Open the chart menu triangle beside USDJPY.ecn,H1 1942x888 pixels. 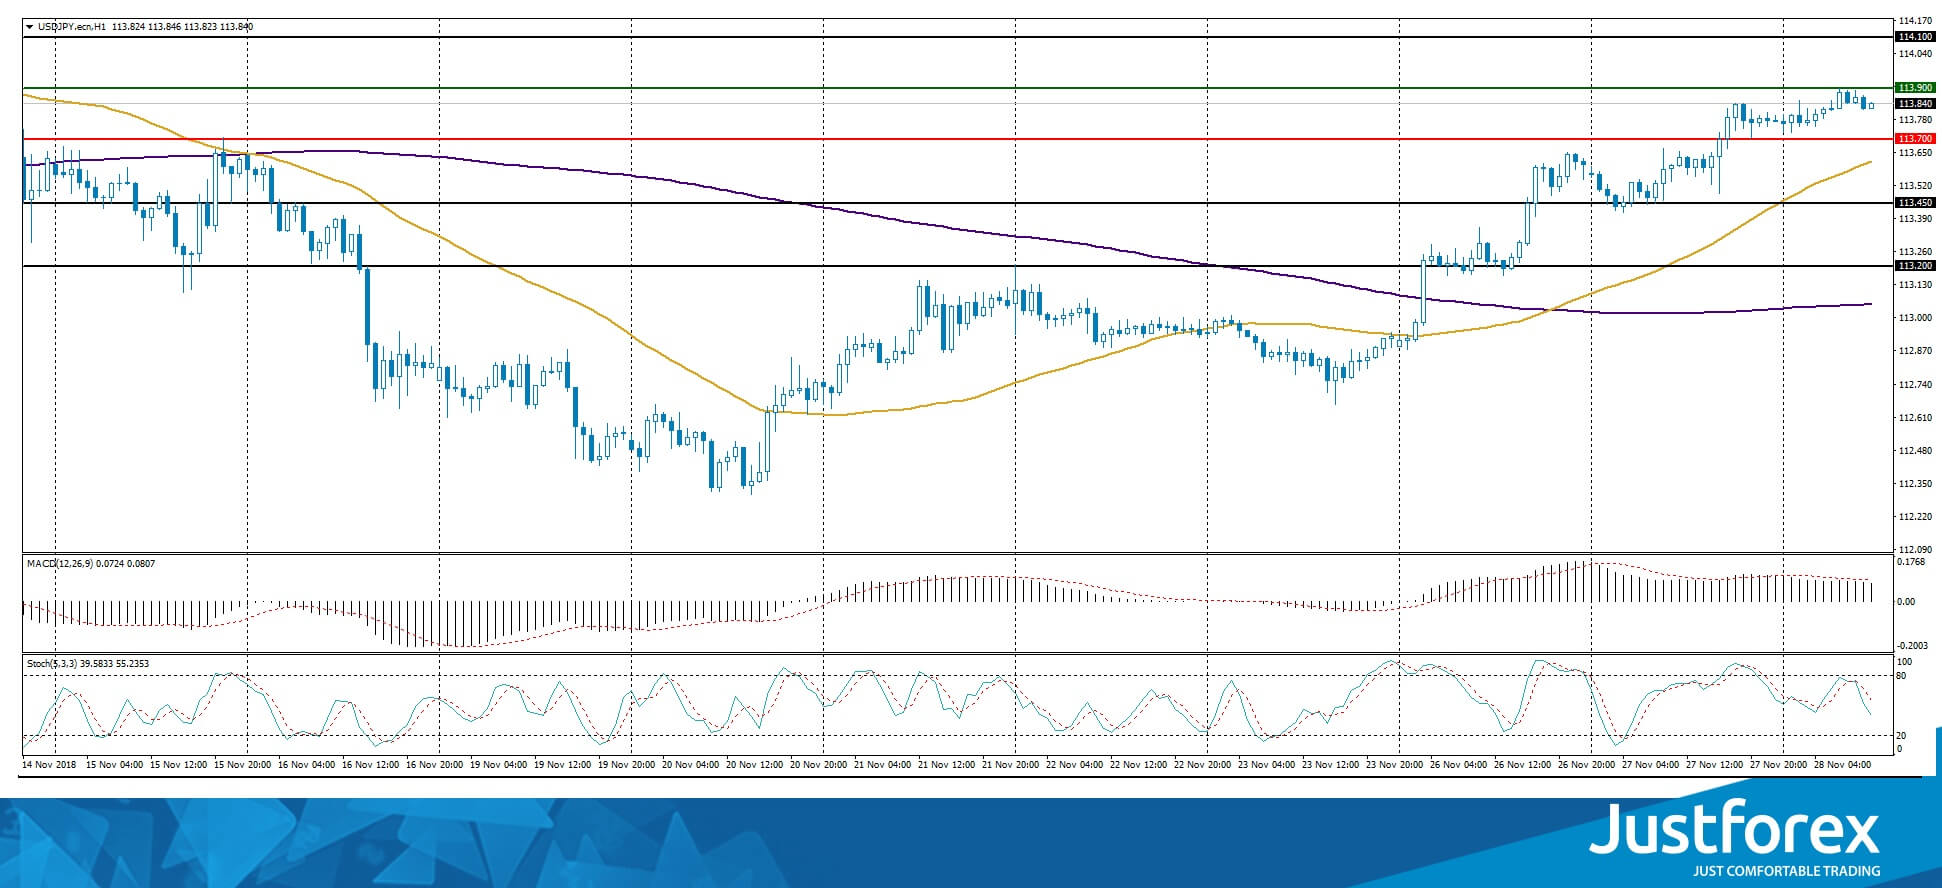(30, 27)
